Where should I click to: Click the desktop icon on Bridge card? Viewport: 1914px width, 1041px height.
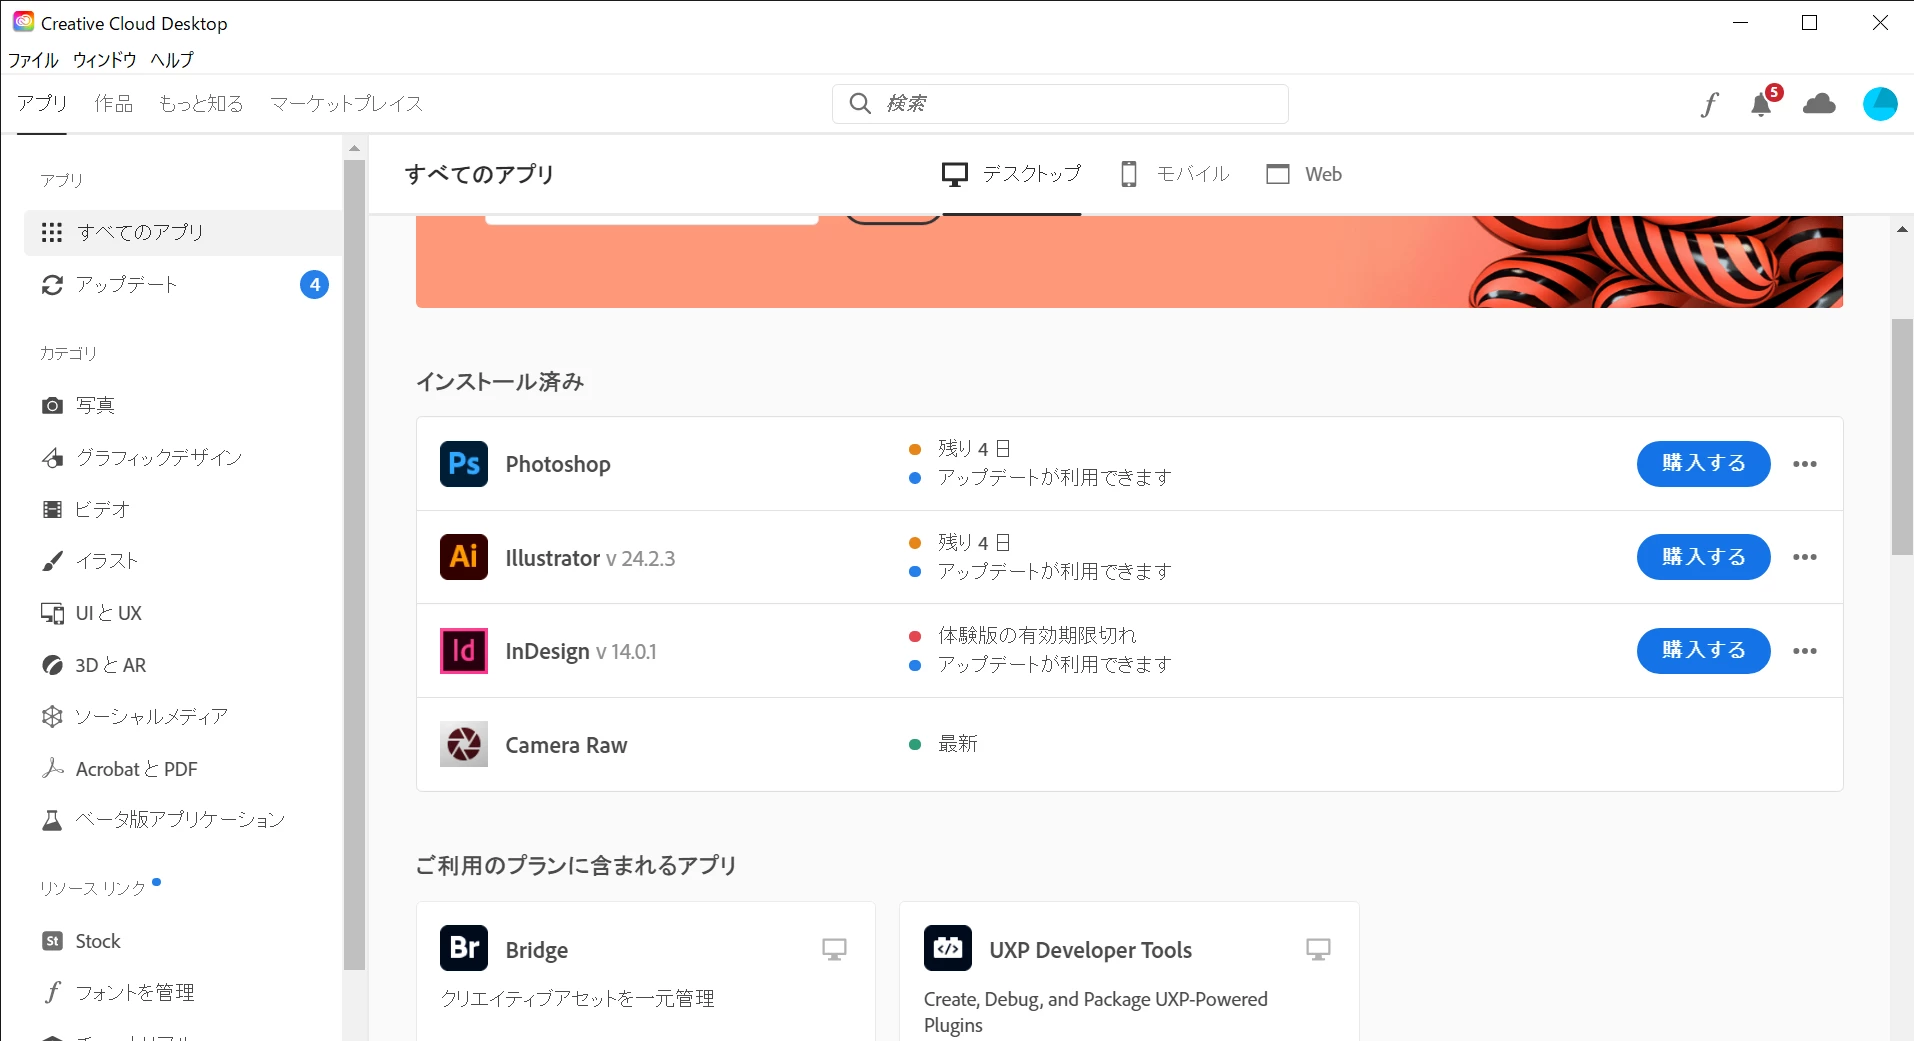click(834, 949)
